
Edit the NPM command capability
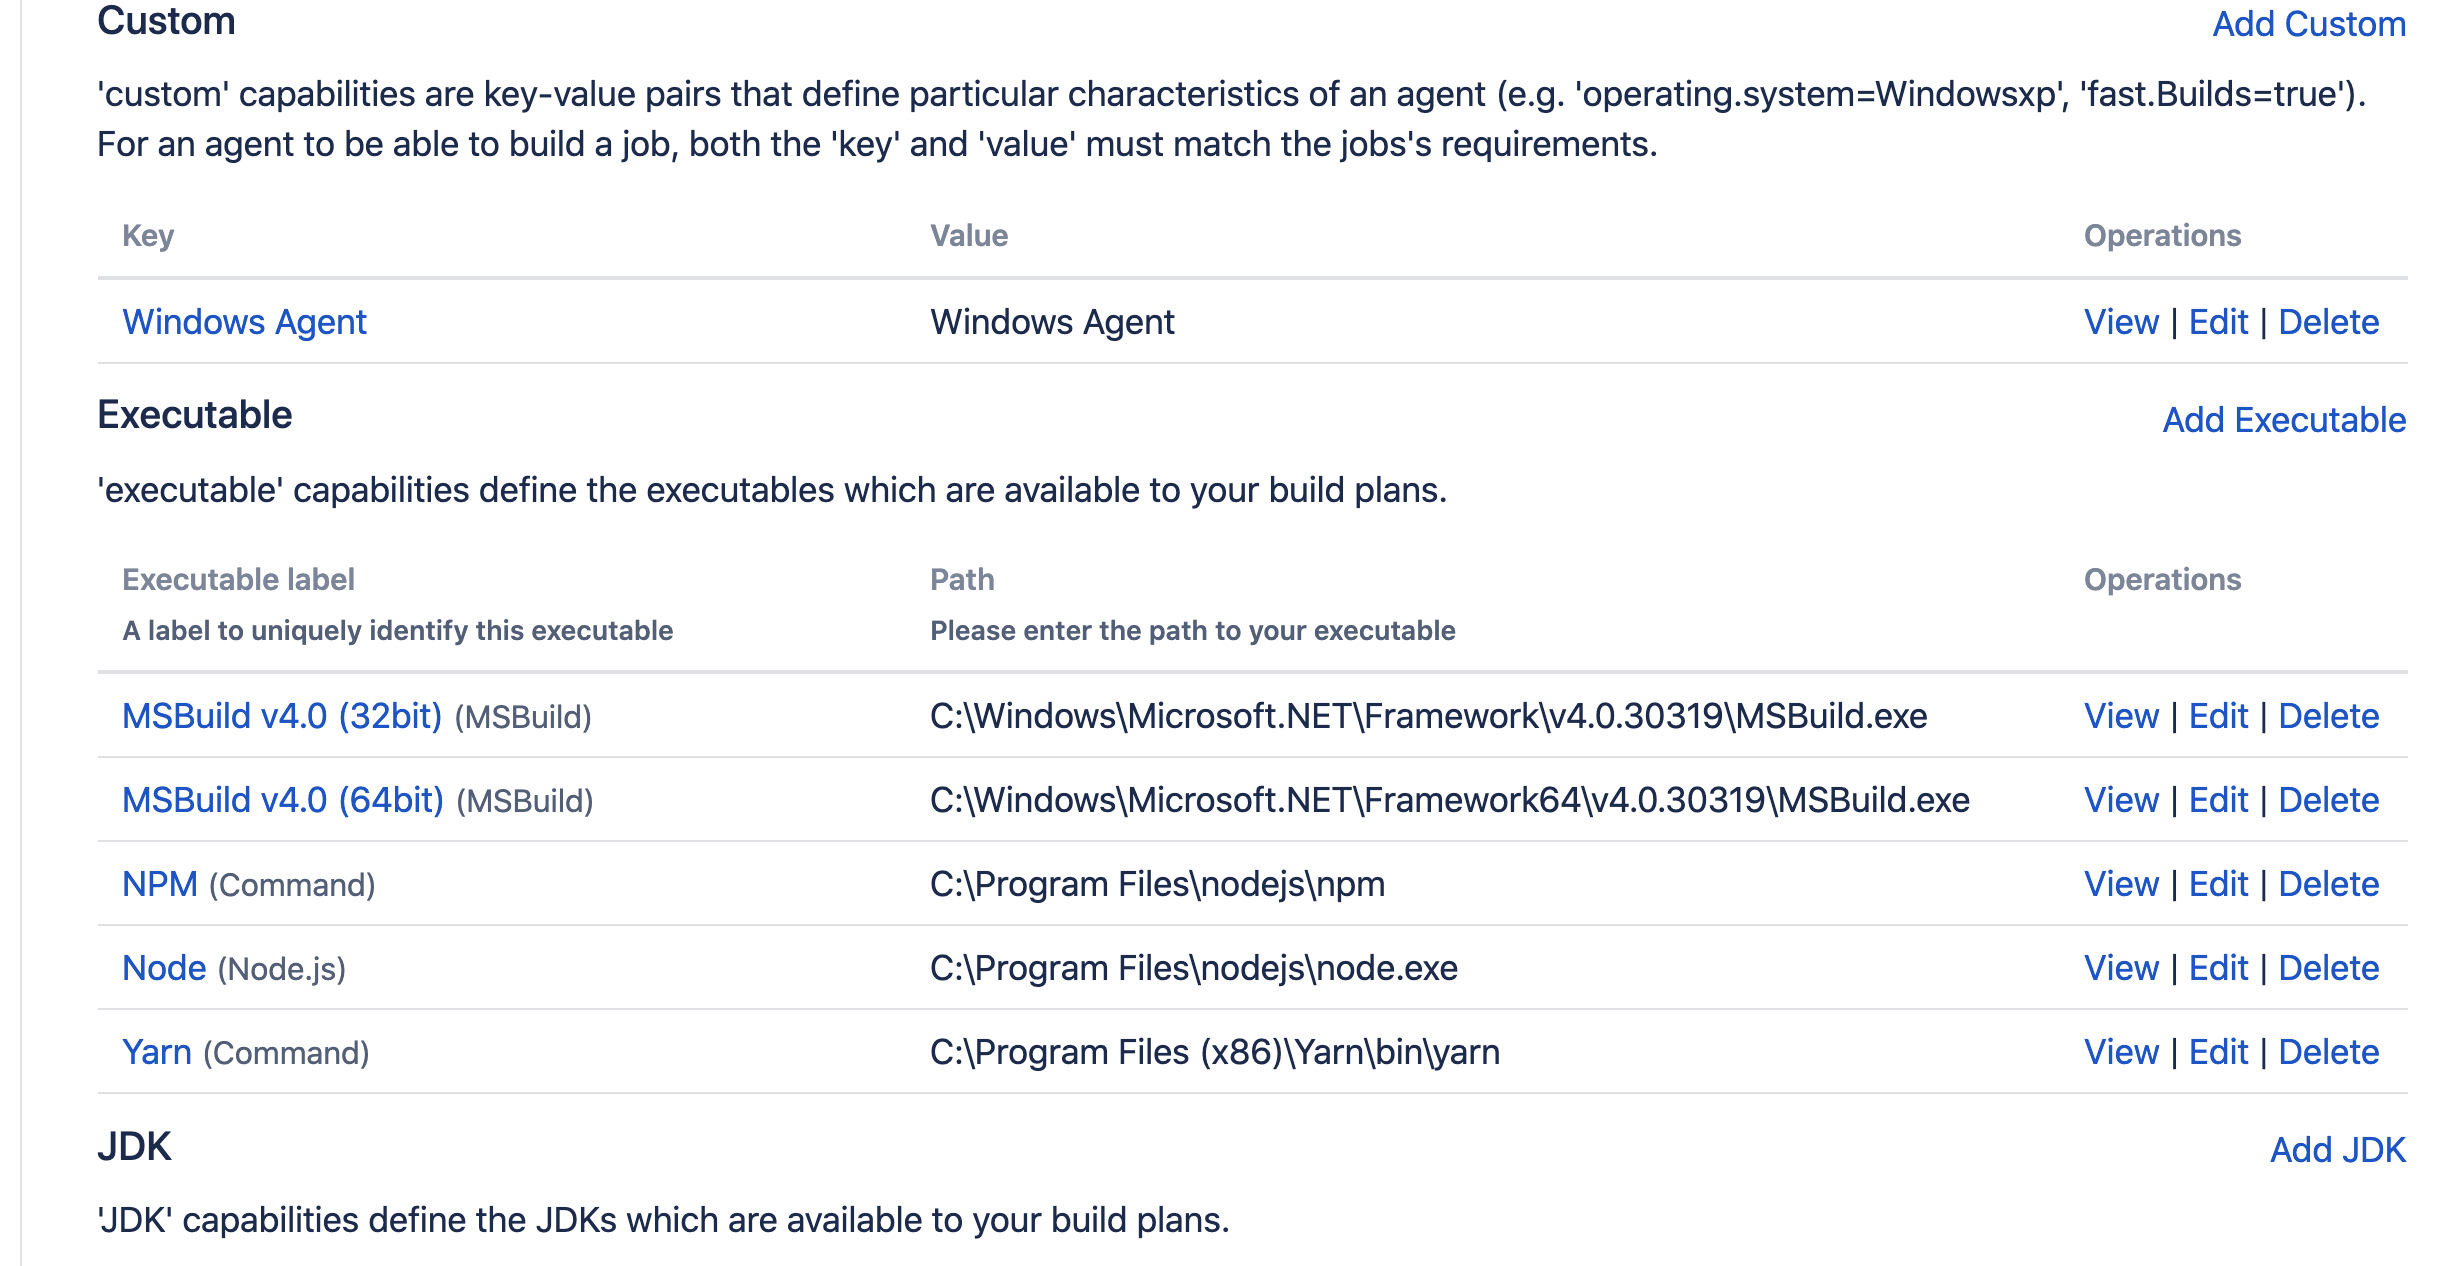tap(2218, 884)
